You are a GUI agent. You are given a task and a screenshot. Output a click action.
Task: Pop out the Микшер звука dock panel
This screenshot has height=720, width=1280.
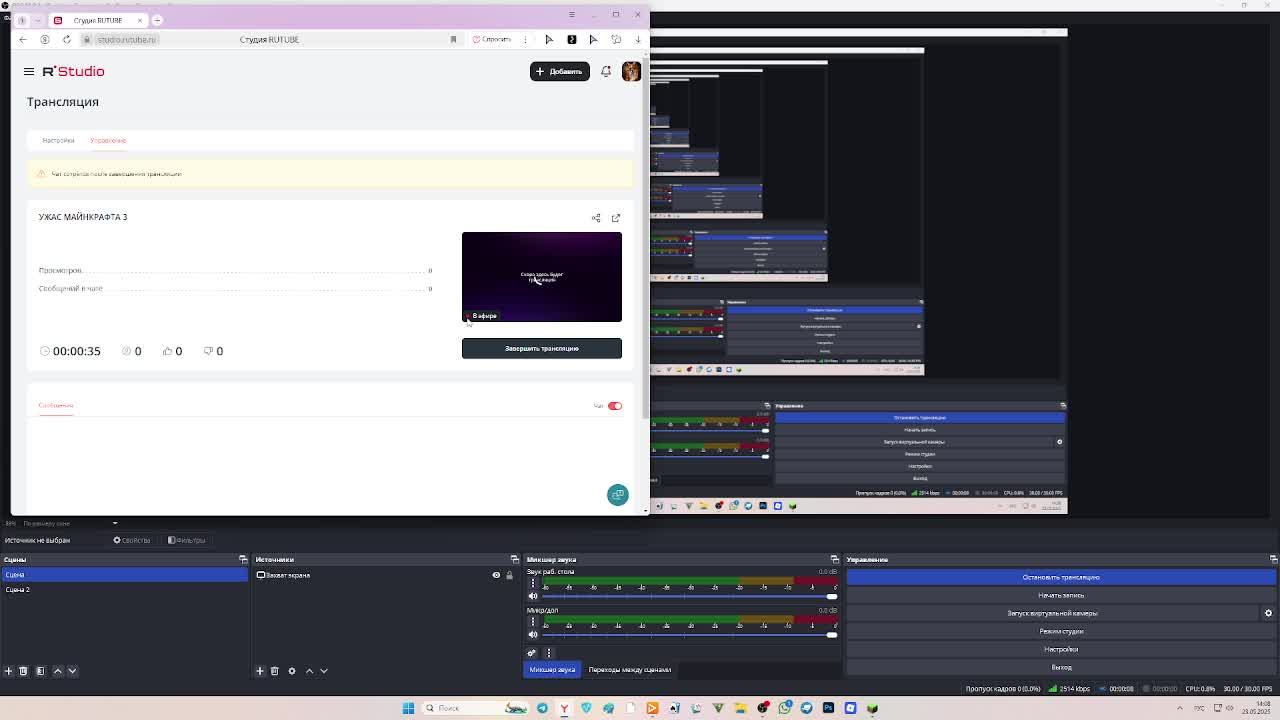[x=835, y=559]
